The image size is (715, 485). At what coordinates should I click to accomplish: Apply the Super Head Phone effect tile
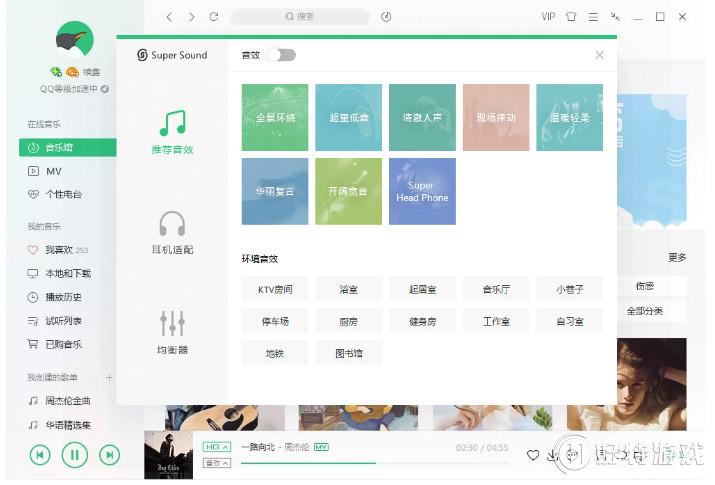422,191
